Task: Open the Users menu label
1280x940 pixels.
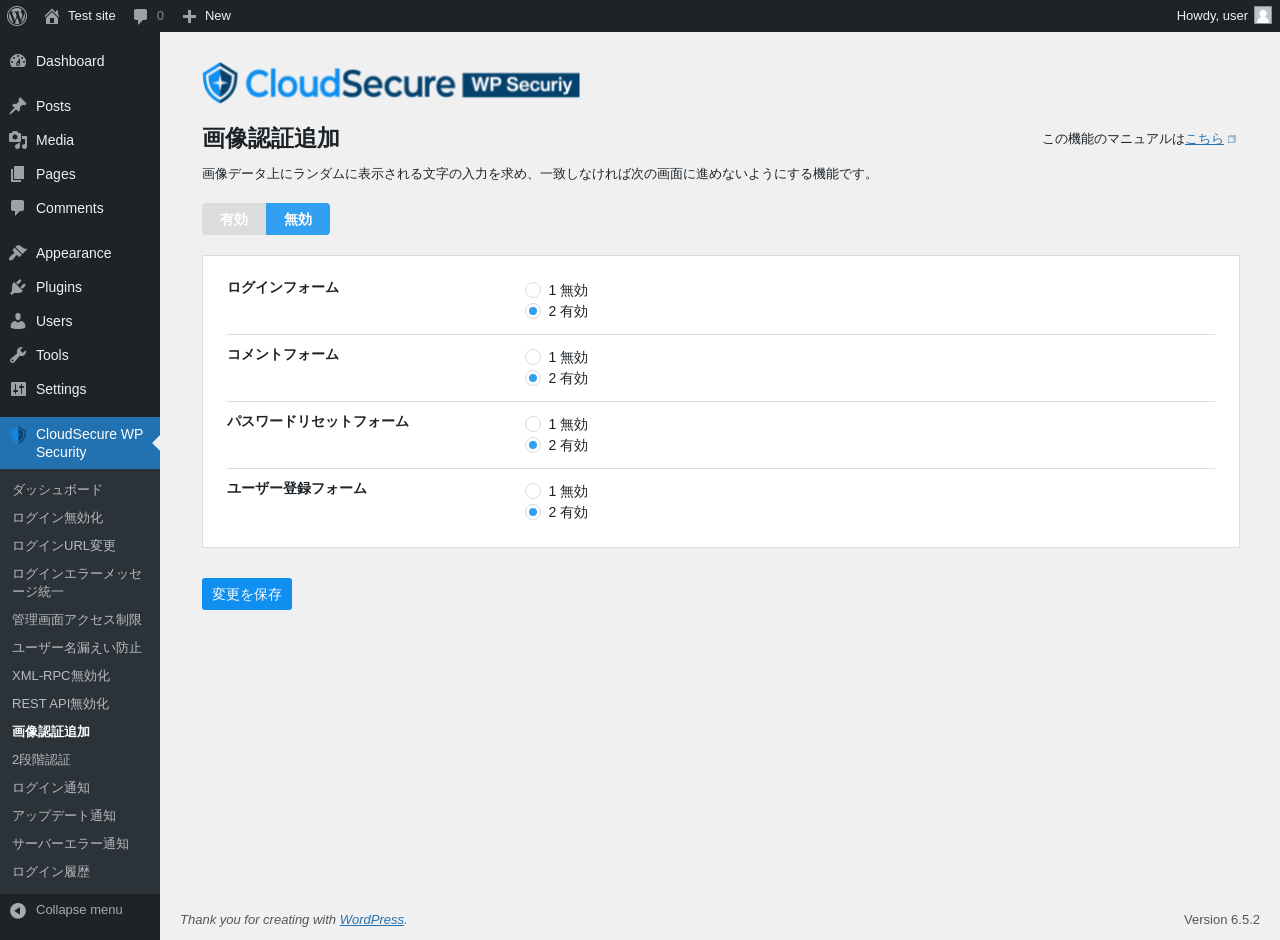Action: (54, 321)
